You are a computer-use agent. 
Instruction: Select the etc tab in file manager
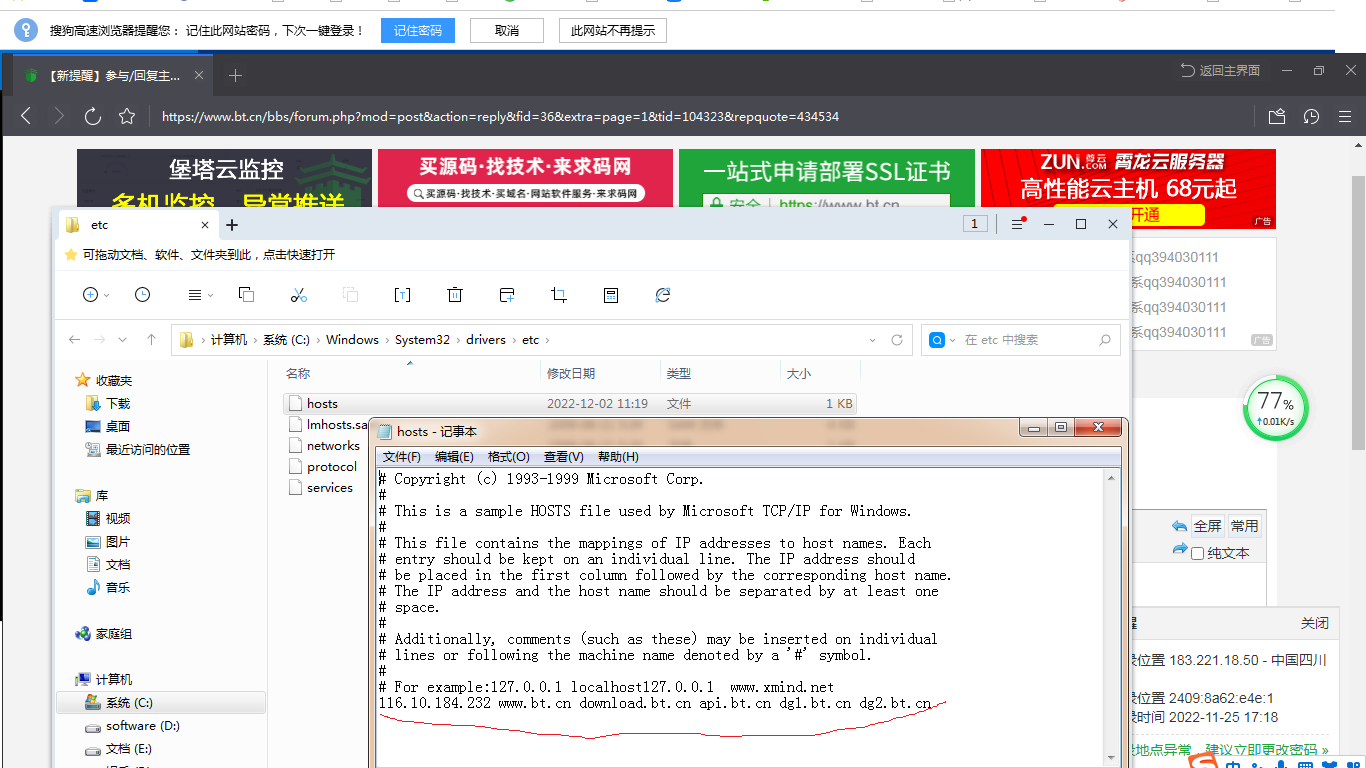point(136,225)
